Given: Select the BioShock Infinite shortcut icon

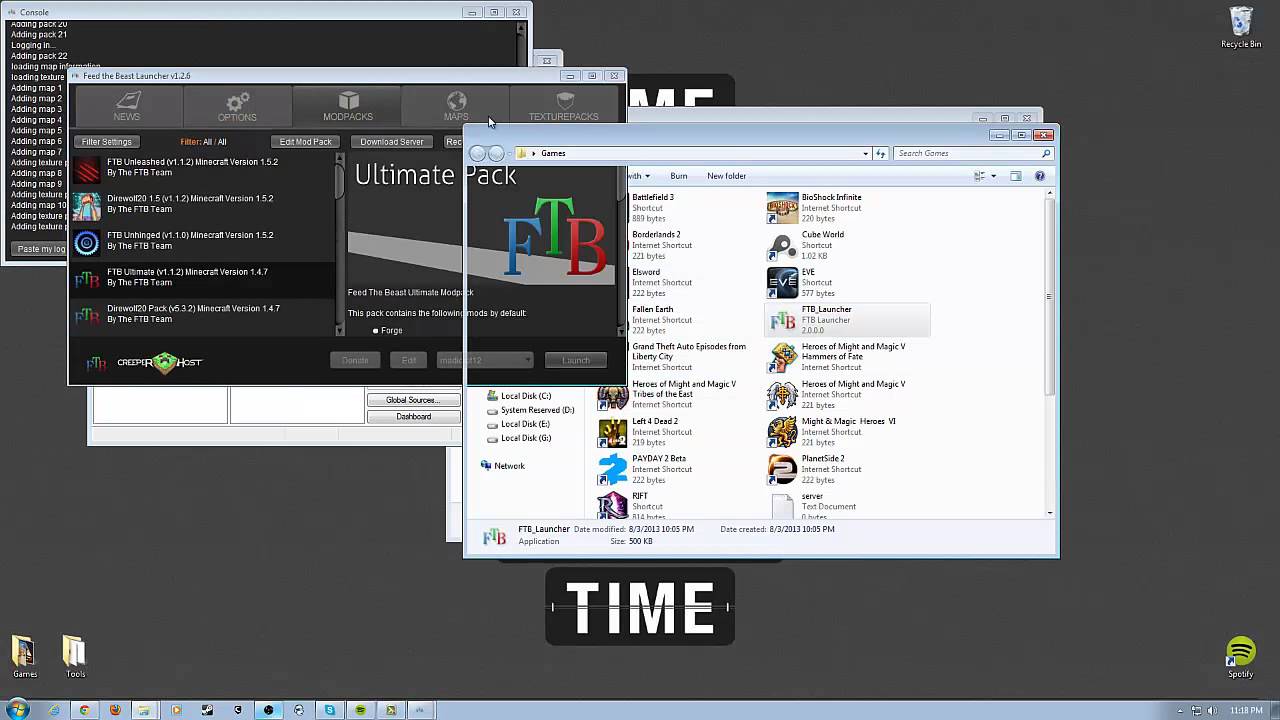Looking at the screenshot, I should click(782, 208).
